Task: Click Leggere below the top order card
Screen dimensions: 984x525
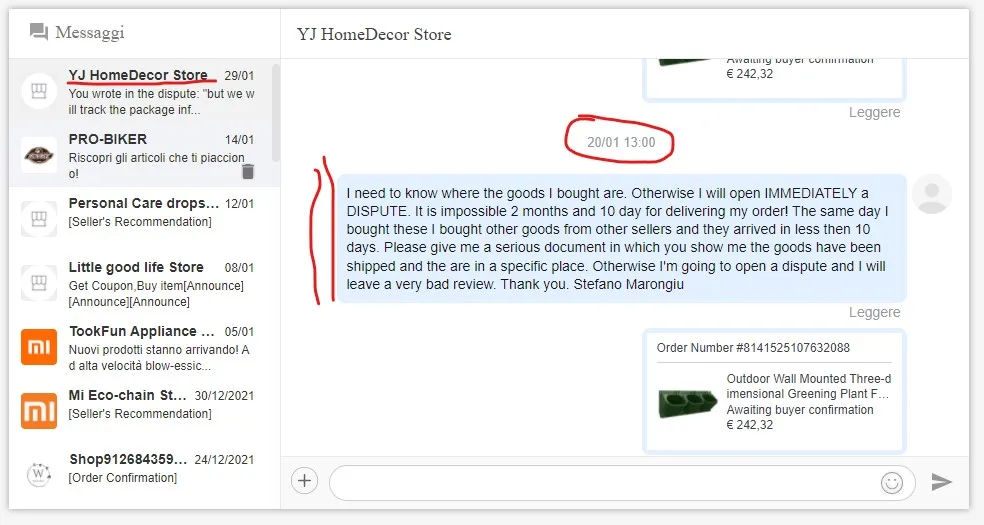Action: 874,112
